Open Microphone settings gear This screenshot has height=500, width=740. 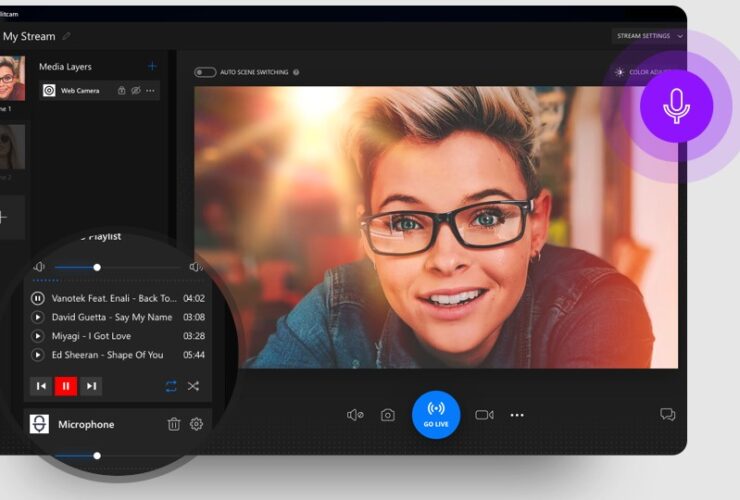(196, 424)
